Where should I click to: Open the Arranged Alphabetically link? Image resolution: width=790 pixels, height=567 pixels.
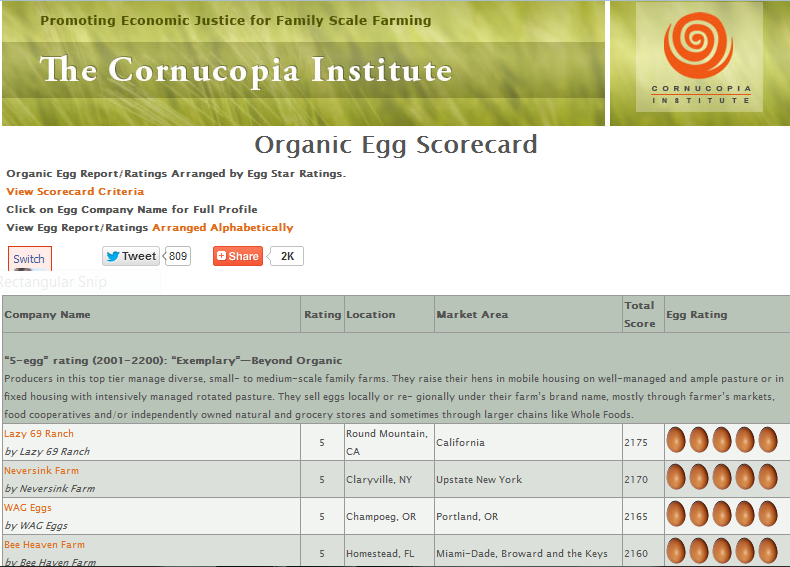click(222, 227)
